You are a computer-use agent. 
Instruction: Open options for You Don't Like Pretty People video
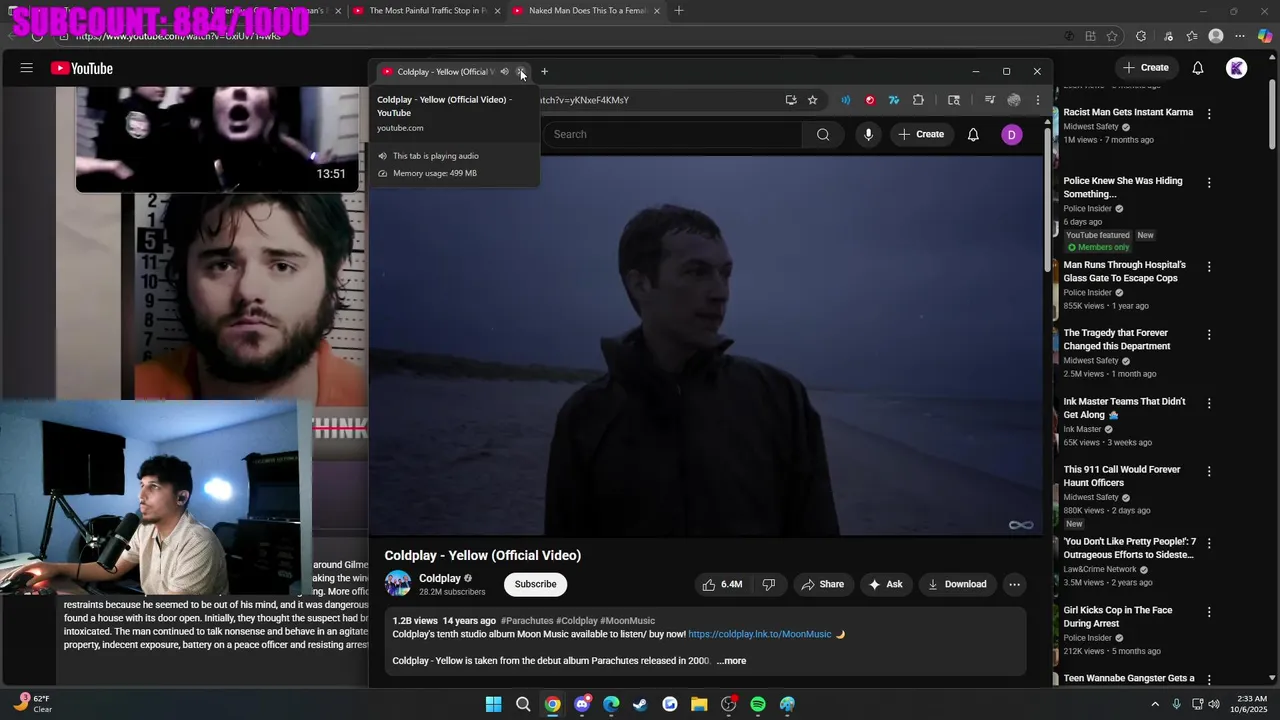click(1209, 543)
